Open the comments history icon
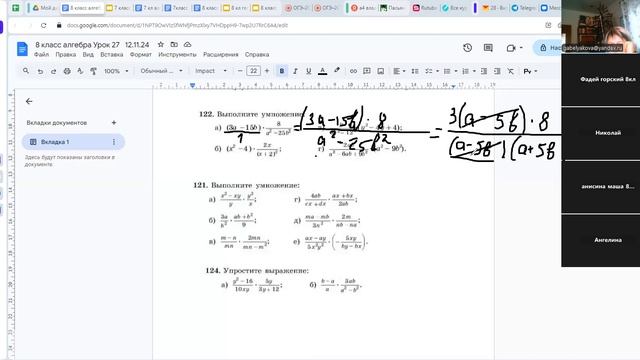The width and height of the screenshot is (640, 360). pyautogui.click(x=488, y=48)
